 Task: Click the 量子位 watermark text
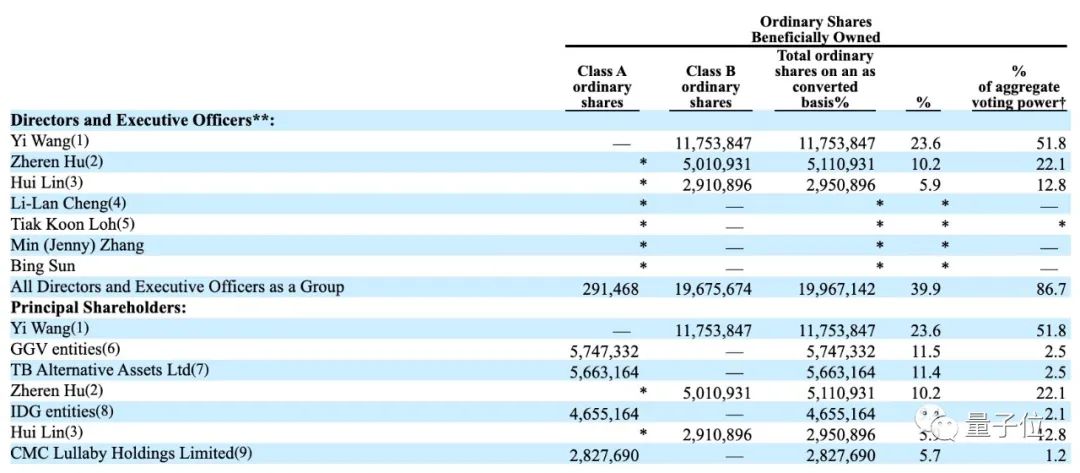1002,428
